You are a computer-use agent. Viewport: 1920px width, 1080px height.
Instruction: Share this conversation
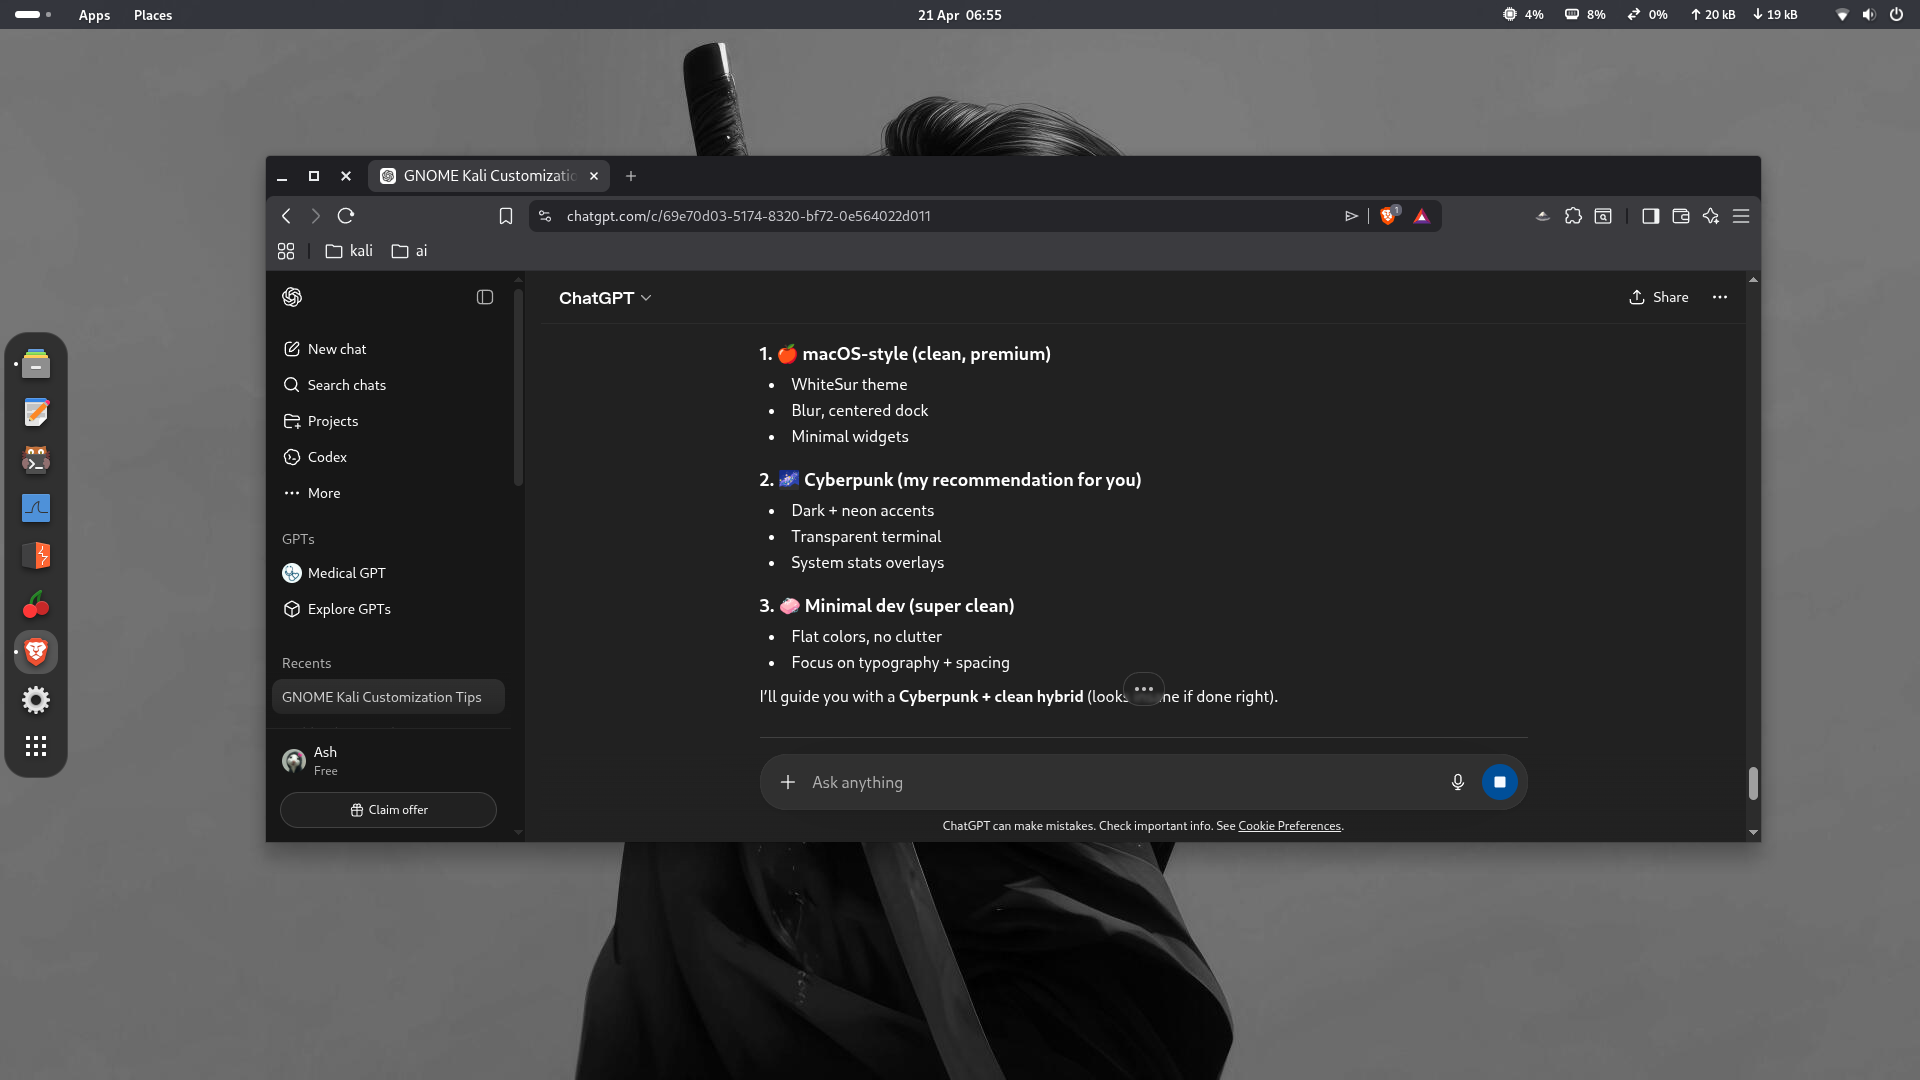tap(1658, 297)
